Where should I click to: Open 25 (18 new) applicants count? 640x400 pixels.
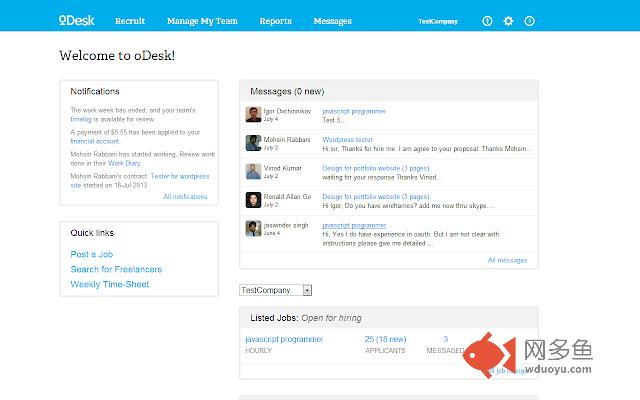[385, 339]
